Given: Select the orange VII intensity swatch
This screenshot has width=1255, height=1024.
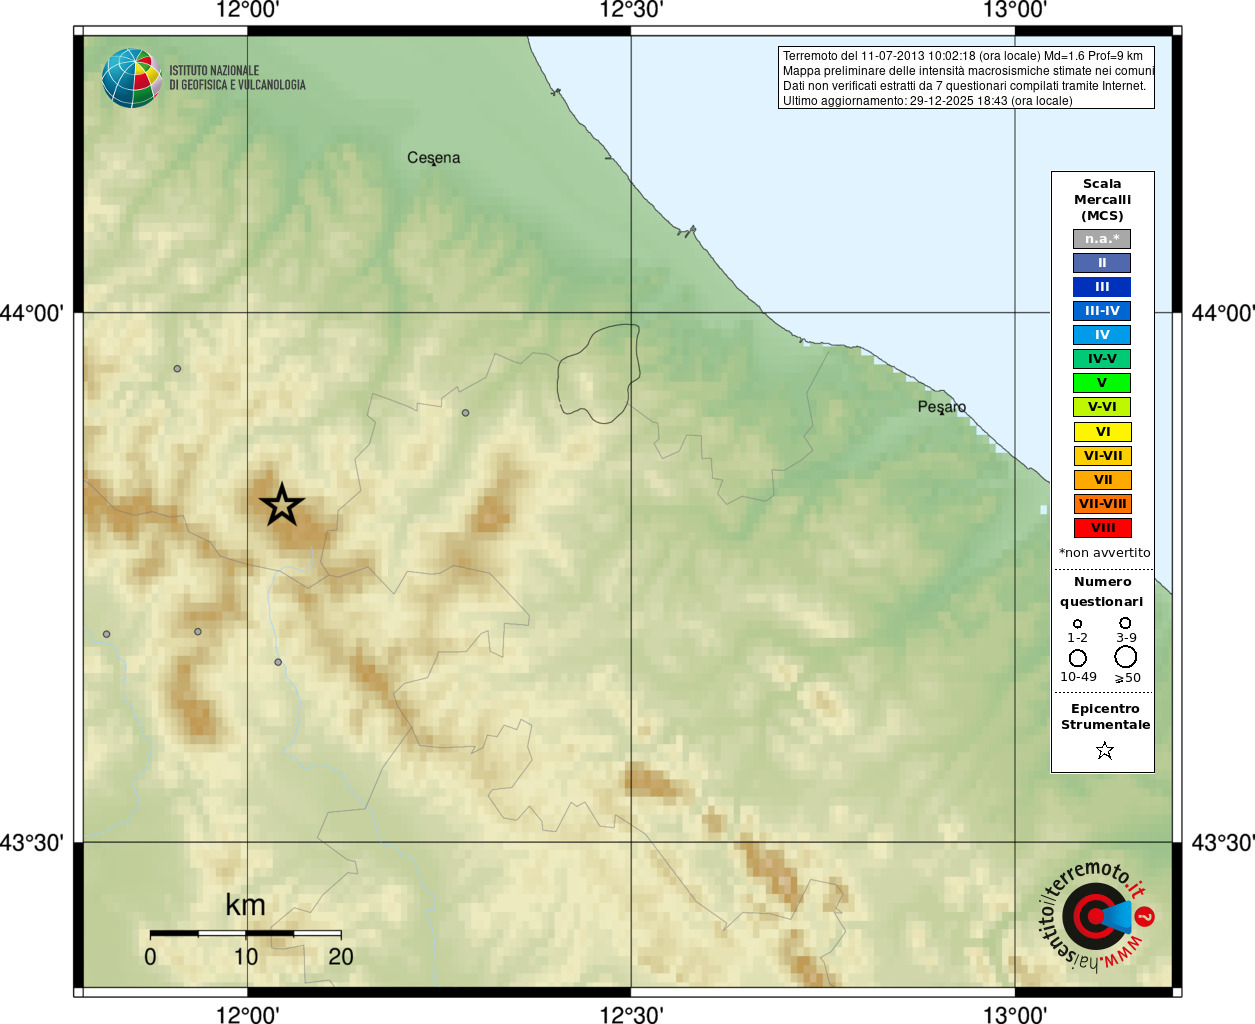Looking at the screenshot, I should pos(1103,480).
